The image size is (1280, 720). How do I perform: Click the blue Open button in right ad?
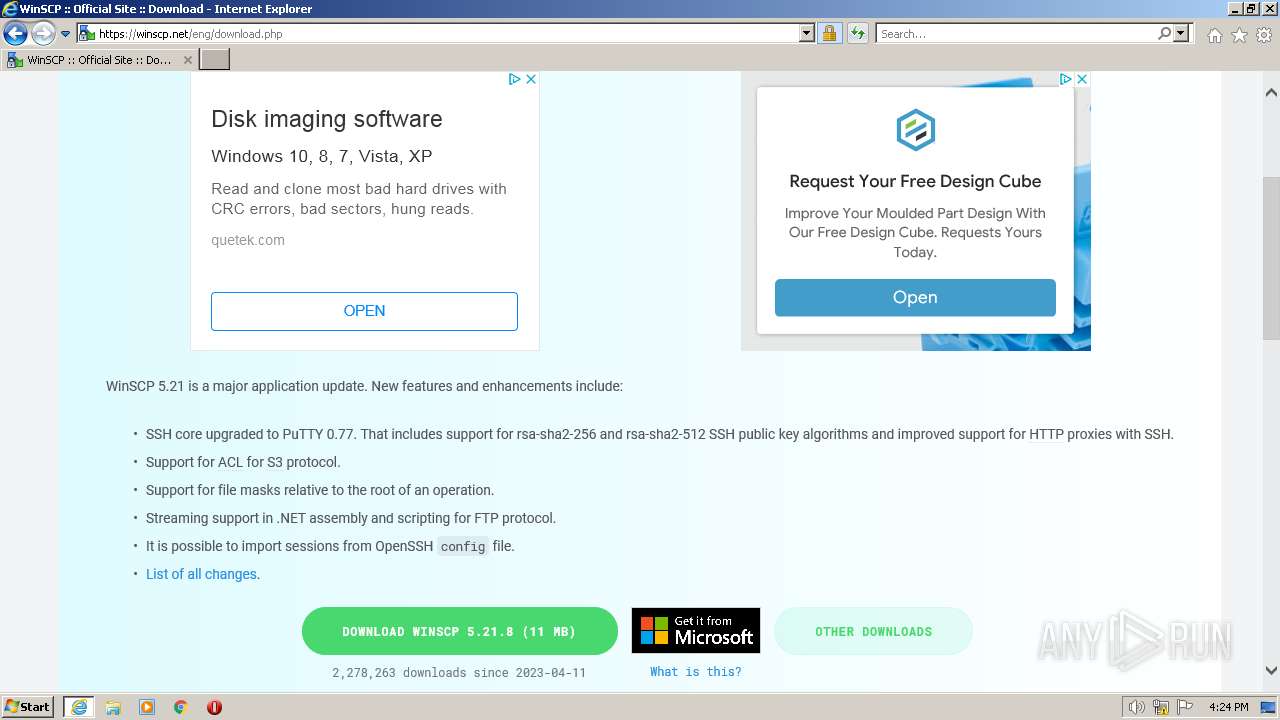click(915, 297)
